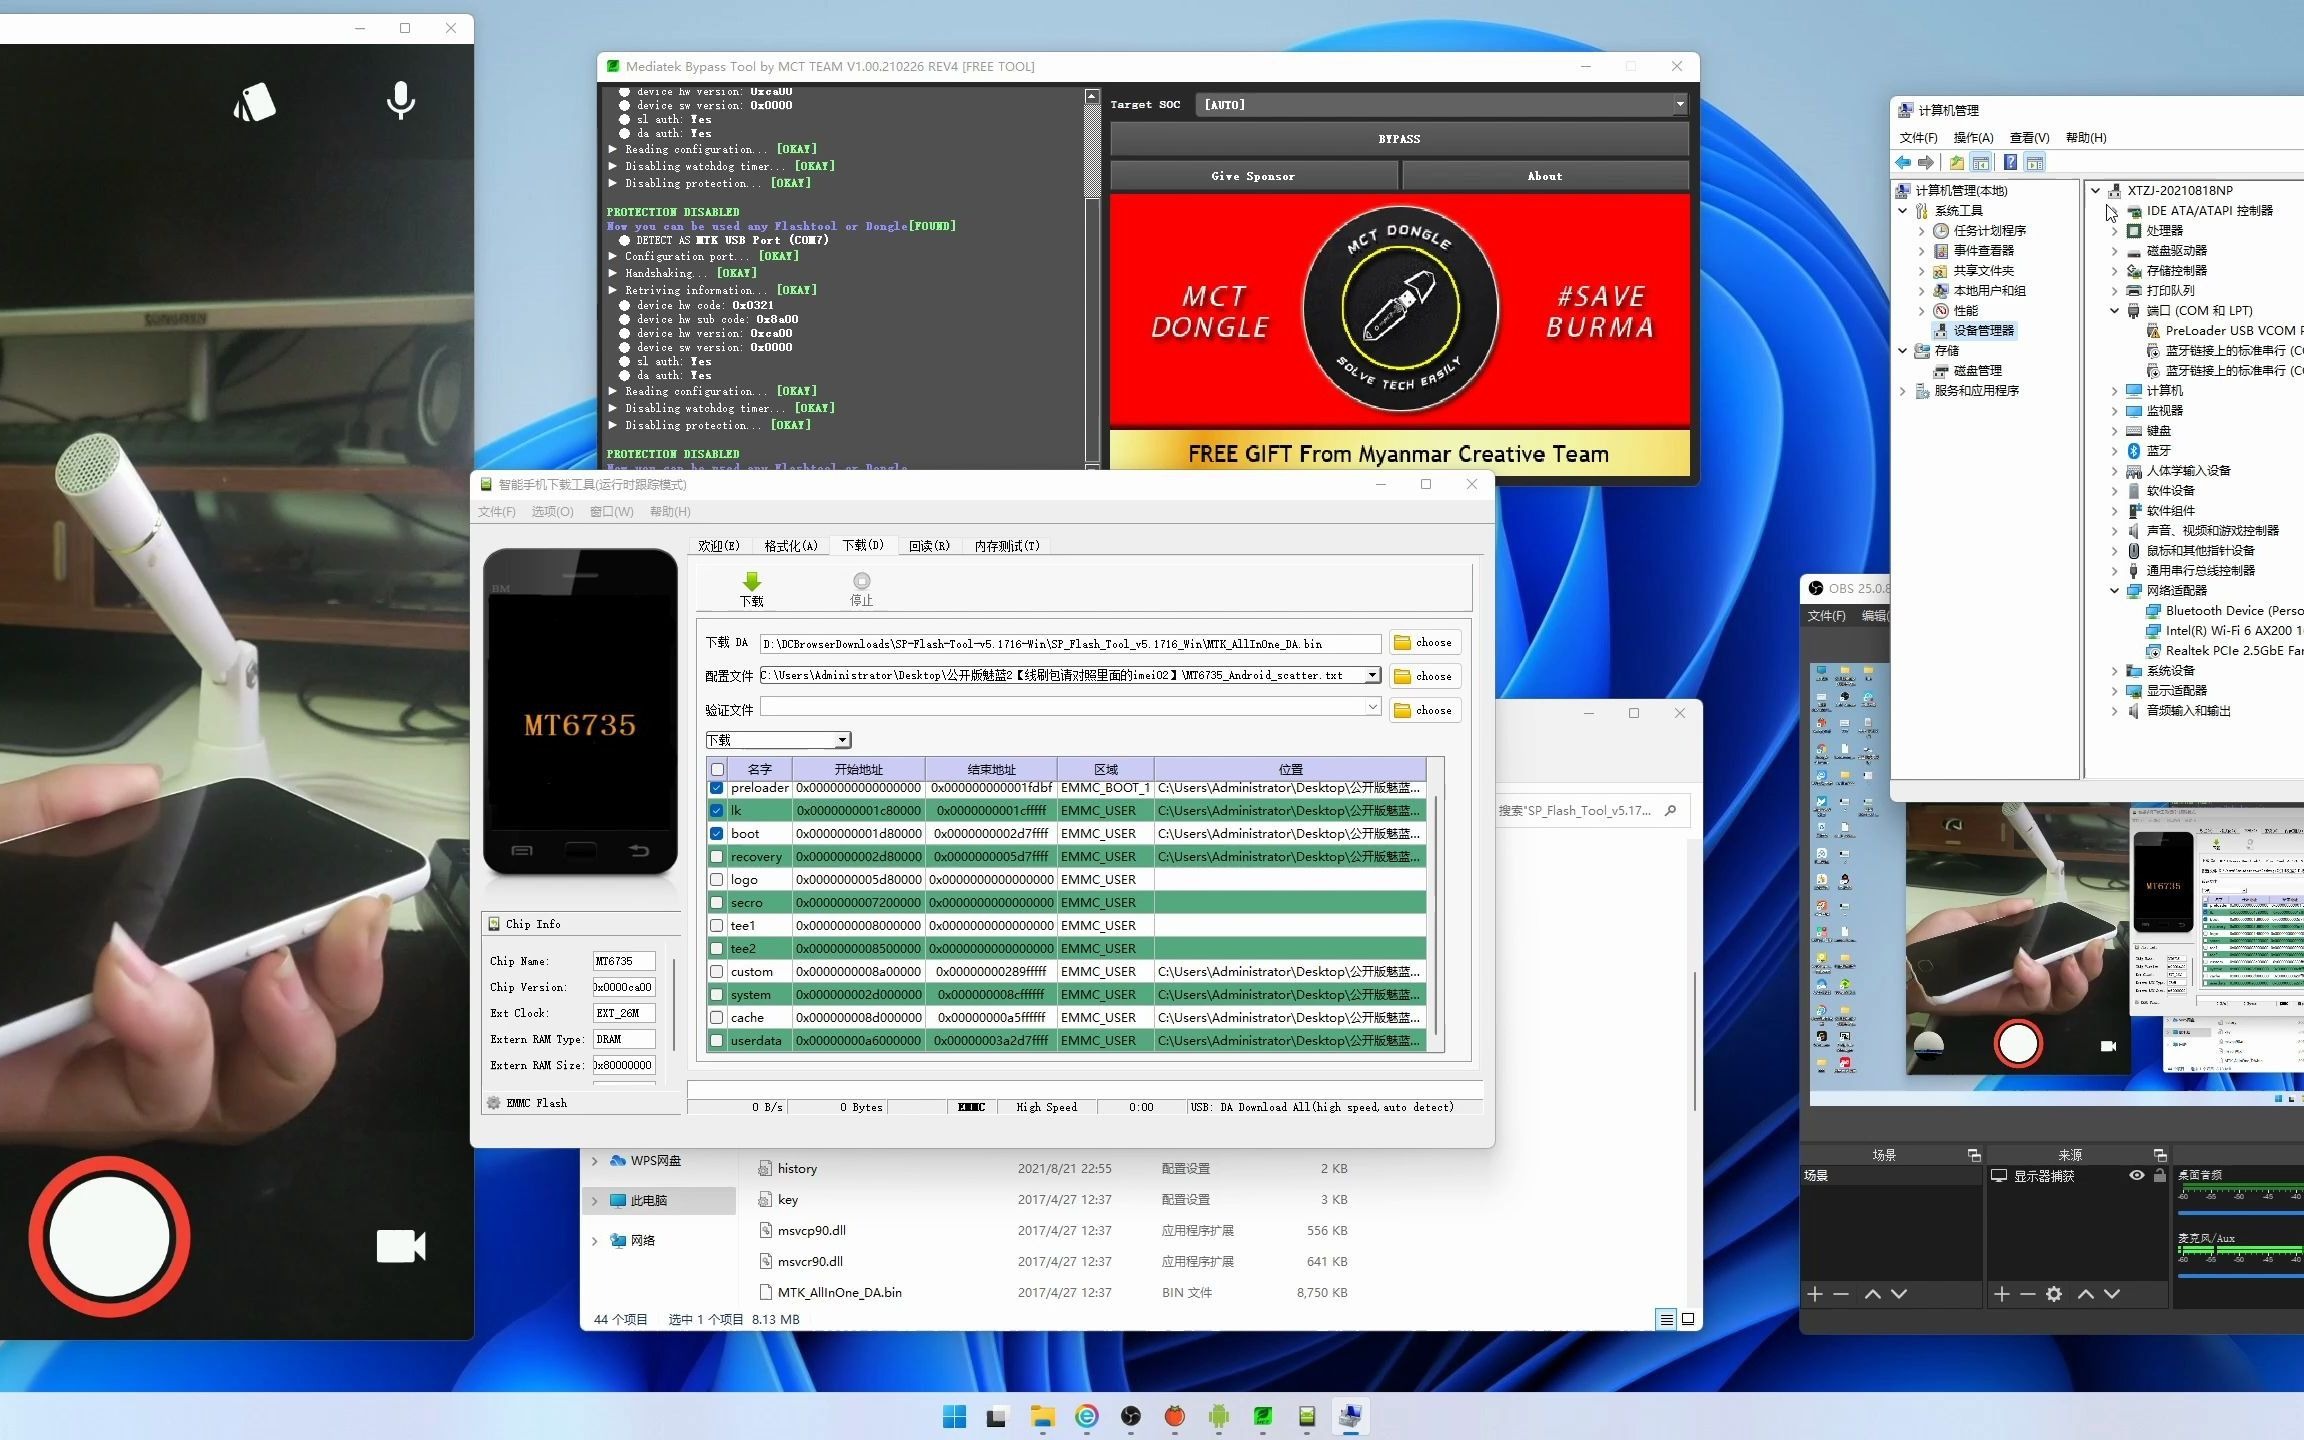The width and height of the screenshot is (2304, 1440).
Task: Collapse Storage node in Computer Management
Action: [x=1902, y=350]
